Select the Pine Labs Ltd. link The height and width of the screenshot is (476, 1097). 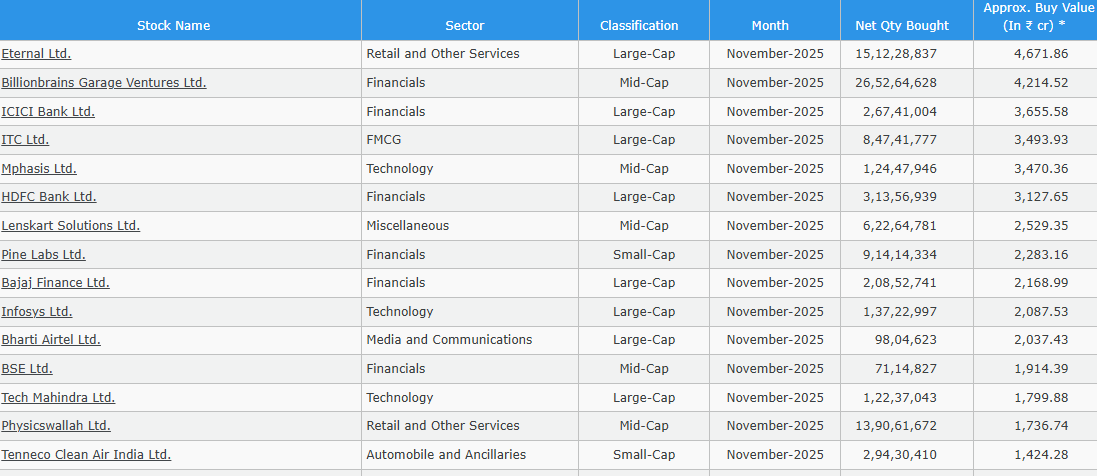[x=43, y=255]
